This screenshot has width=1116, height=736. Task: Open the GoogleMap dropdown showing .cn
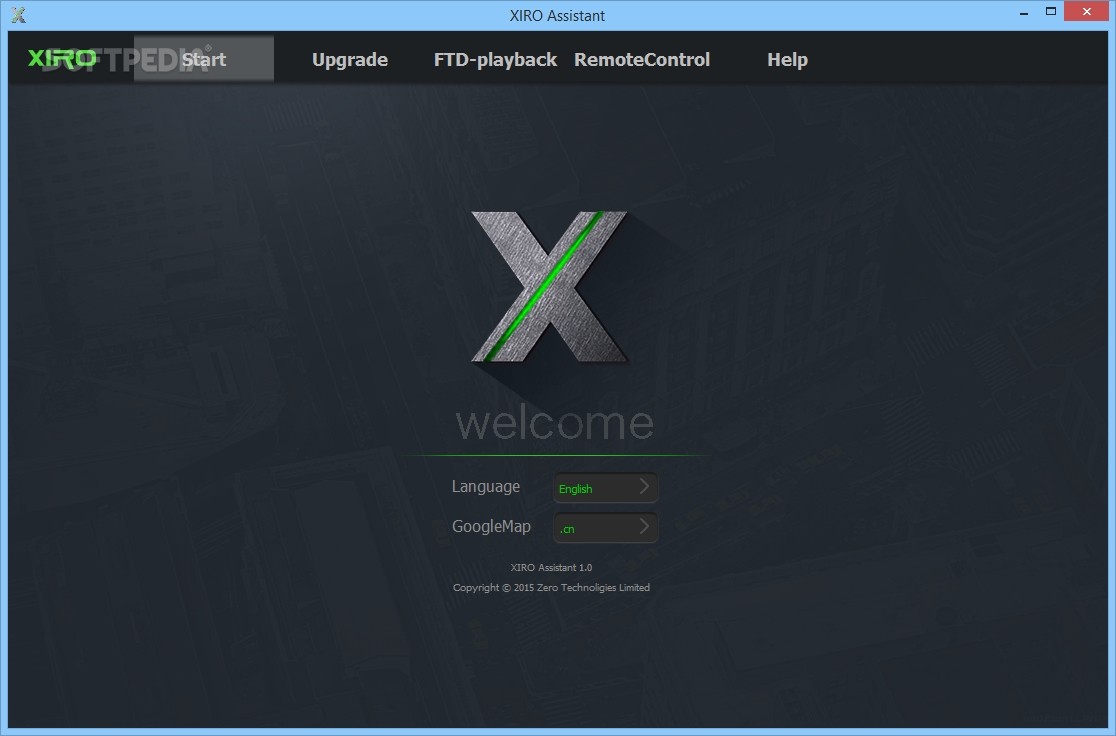pyautogui.click(x=606, y=528)
